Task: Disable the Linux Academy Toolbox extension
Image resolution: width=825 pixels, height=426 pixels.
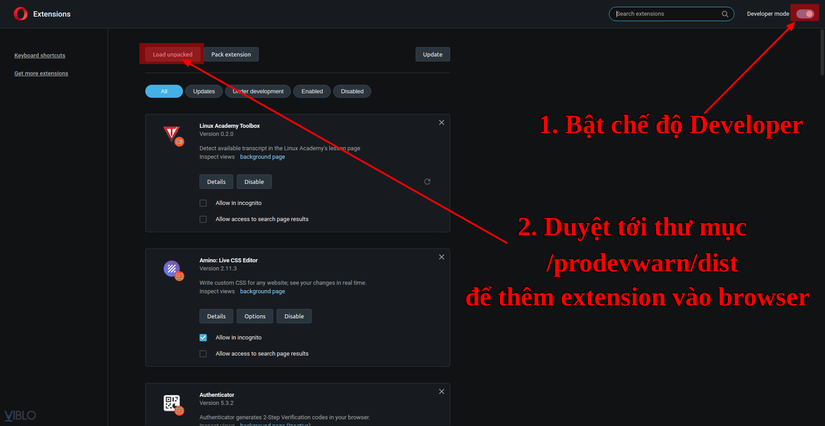Action: (x=254, y=181)
